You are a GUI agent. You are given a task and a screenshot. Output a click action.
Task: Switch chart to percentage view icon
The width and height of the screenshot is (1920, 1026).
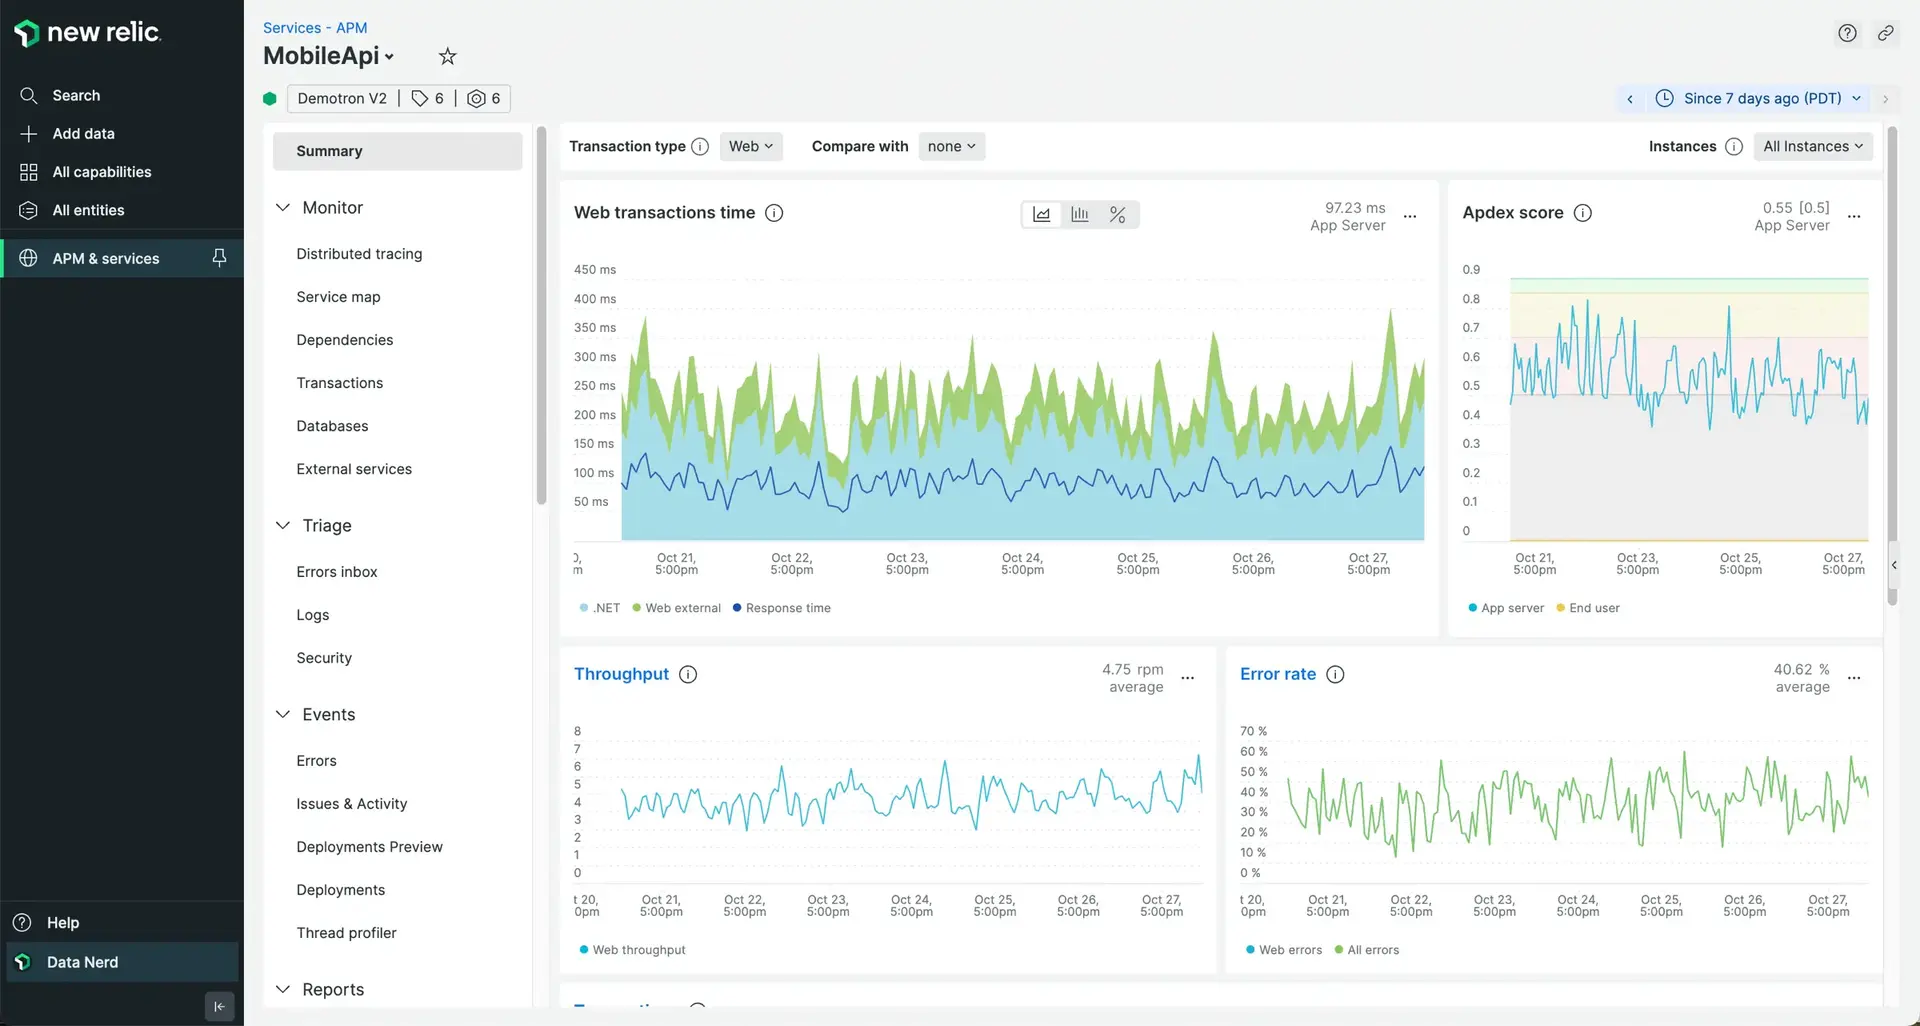(x=1117, y=215)
